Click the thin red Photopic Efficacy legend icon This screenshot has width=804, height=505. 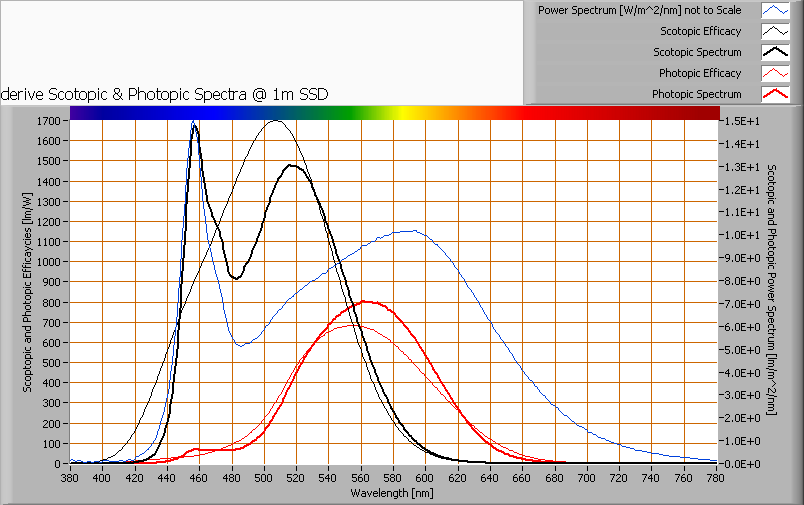tap(775, 73)
